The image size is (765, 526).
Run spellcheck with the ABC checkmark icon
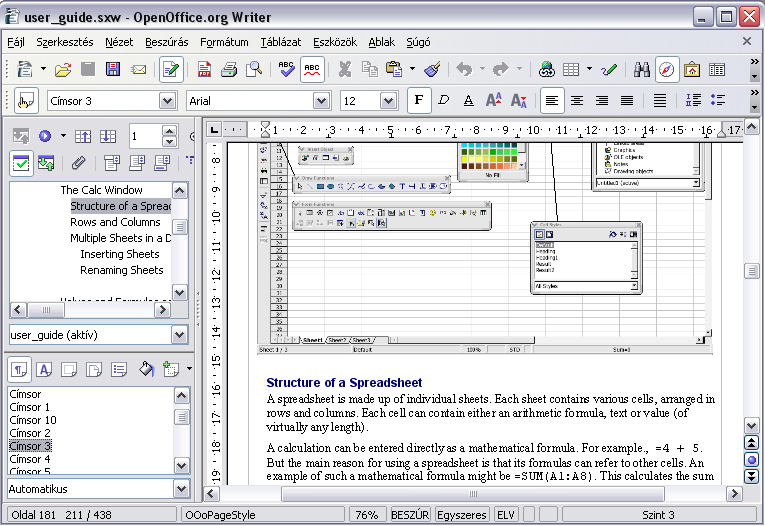tap(287, 69)
